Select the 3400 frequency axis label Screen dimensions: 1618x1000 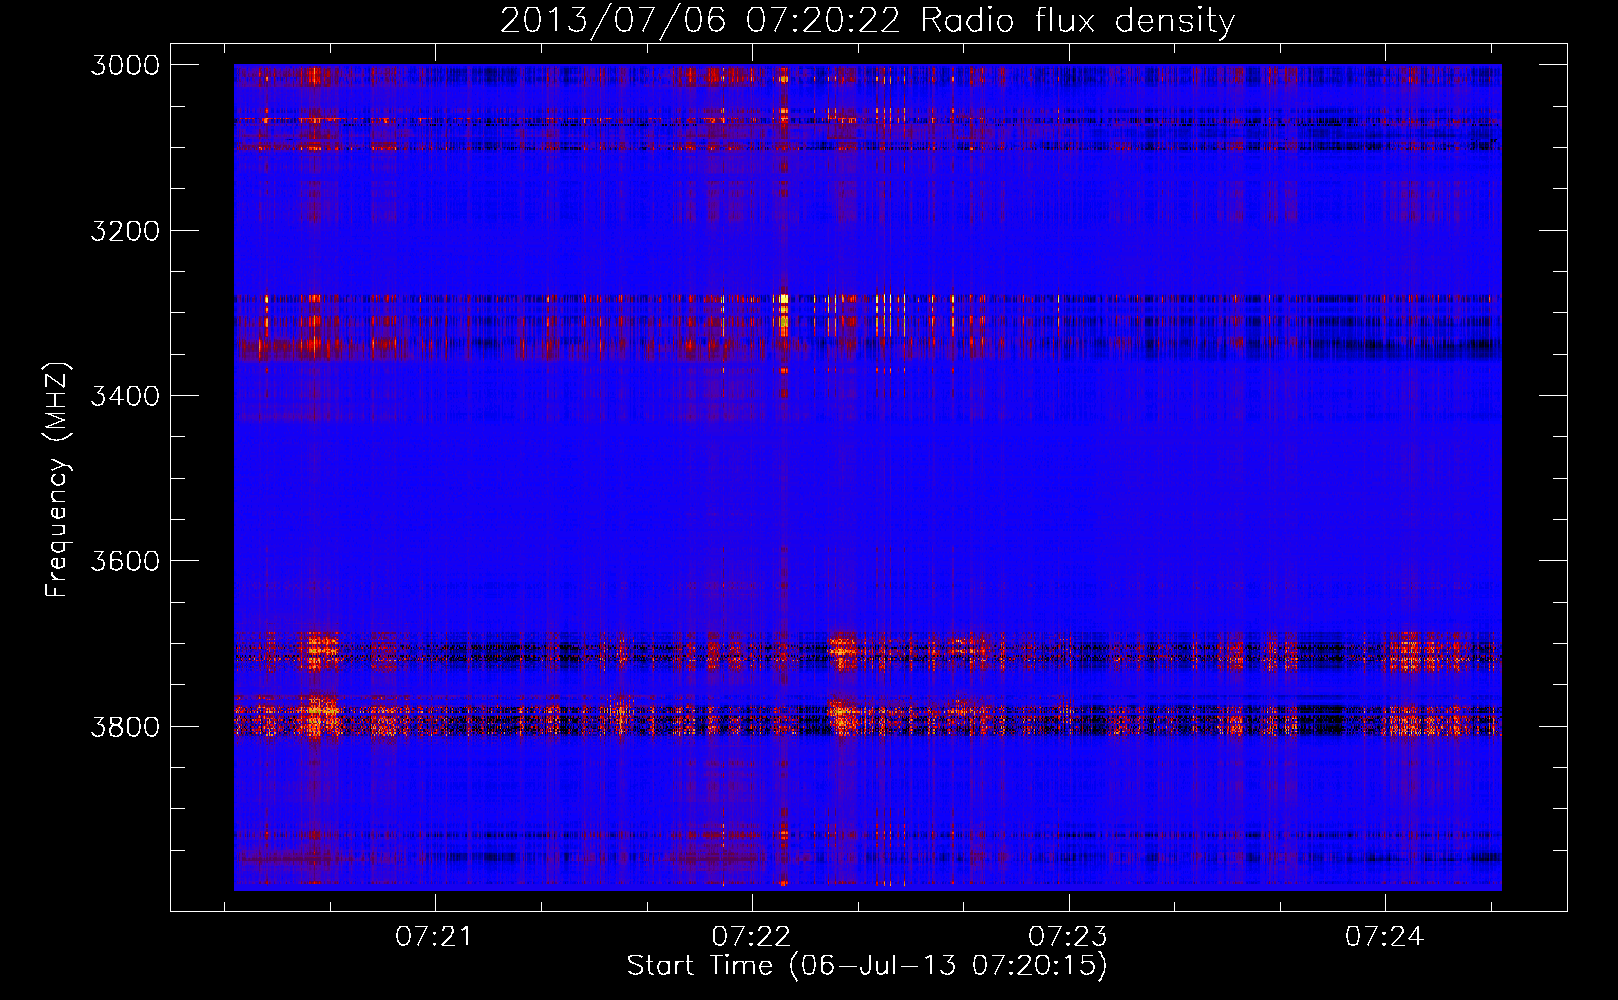(124, 396)
